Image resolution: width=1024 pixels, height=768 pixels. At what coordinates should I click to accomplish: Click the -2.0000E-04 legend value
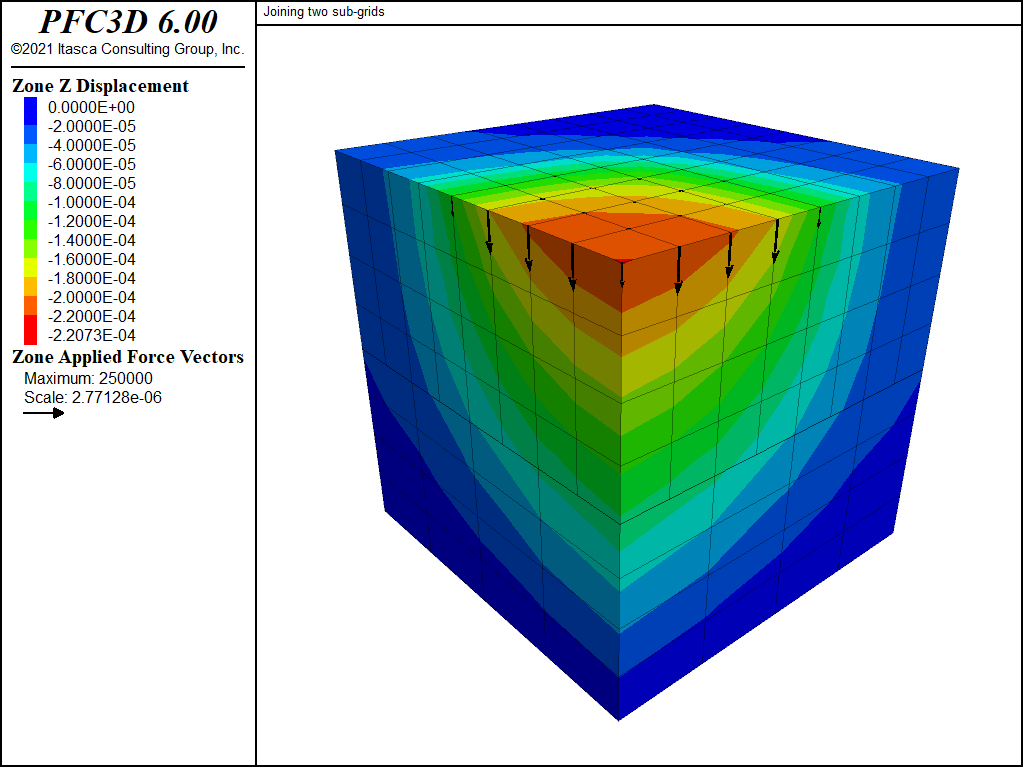pyautogui.click(x=91, y=297)
